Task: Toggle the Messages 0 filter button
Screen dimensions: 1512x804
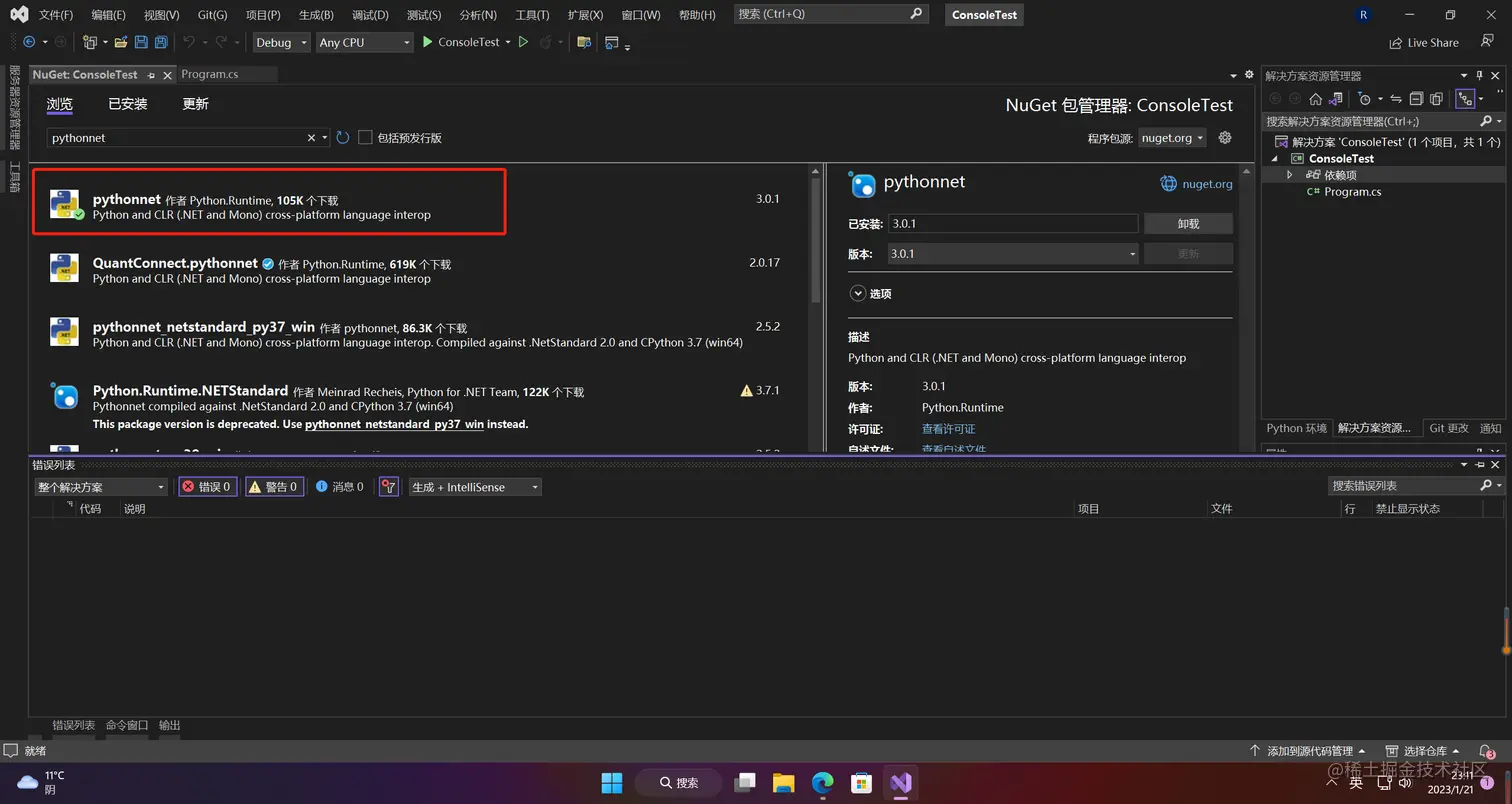Action: [340, 487]
